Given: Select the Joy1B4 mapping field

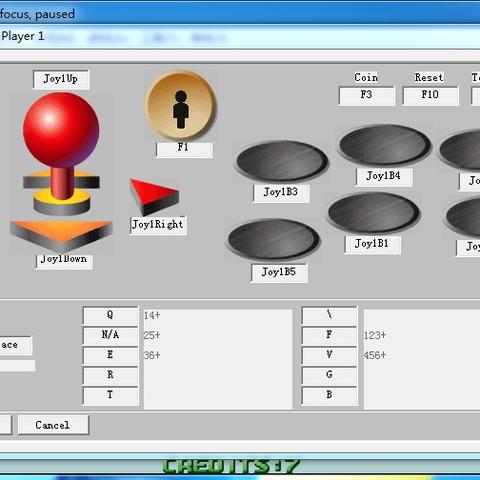Looking at the screenshot, I should [x=384, y=176].
